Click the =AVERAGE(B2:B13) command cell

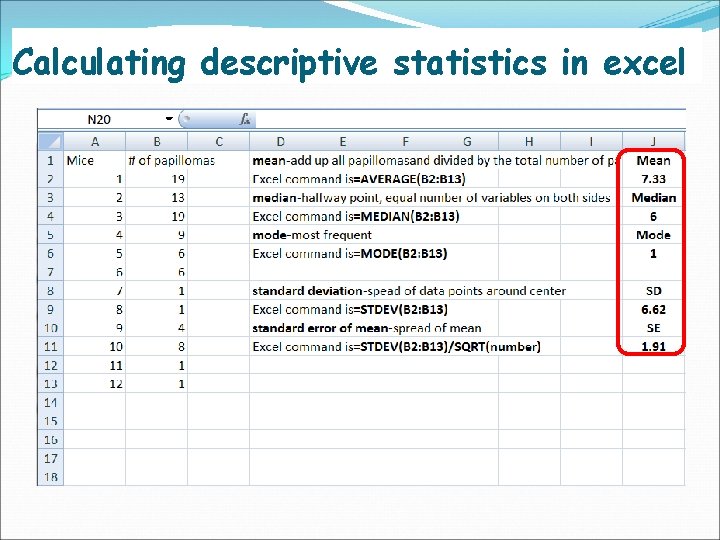[359, 179]
